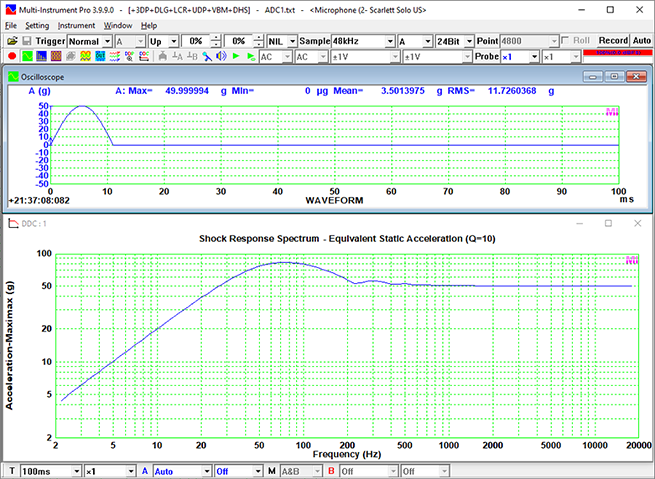Screen dimensions: 655x479
Task: Open the Oscilloscope view icon
Action: [27, 57]
